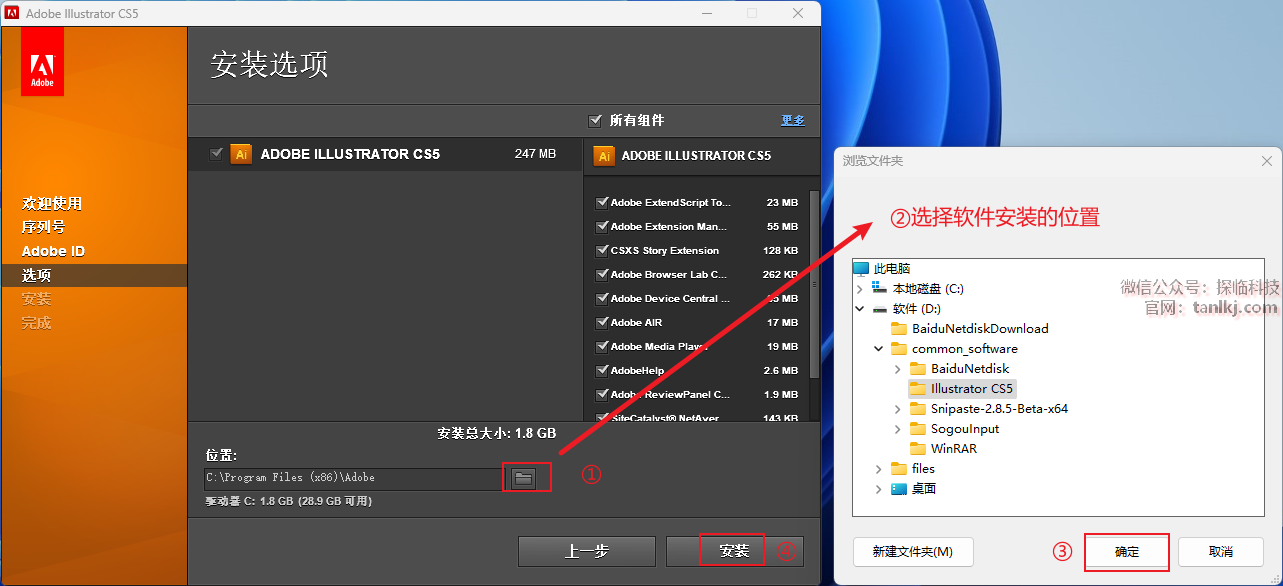This screenshot has height=586, width=1283.
Task: Select the ADOBE ILLUSTRATOR CS5 247 MB row
Action: pos(385,154)
